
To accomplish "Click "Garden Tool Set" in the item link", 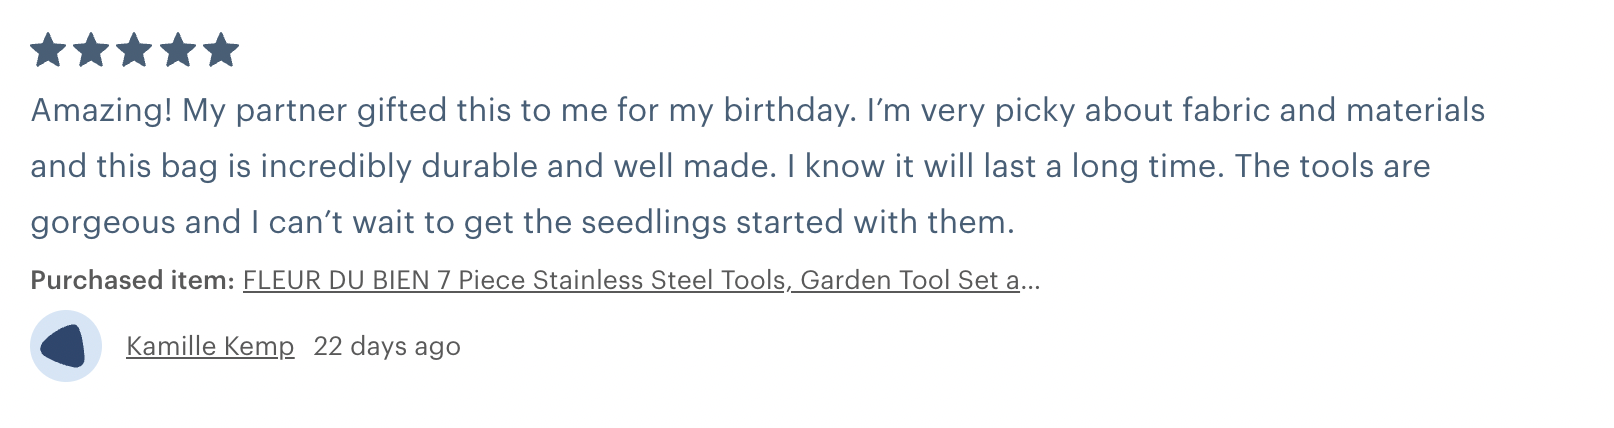I will pyautogui.click(x=899, y=280).
